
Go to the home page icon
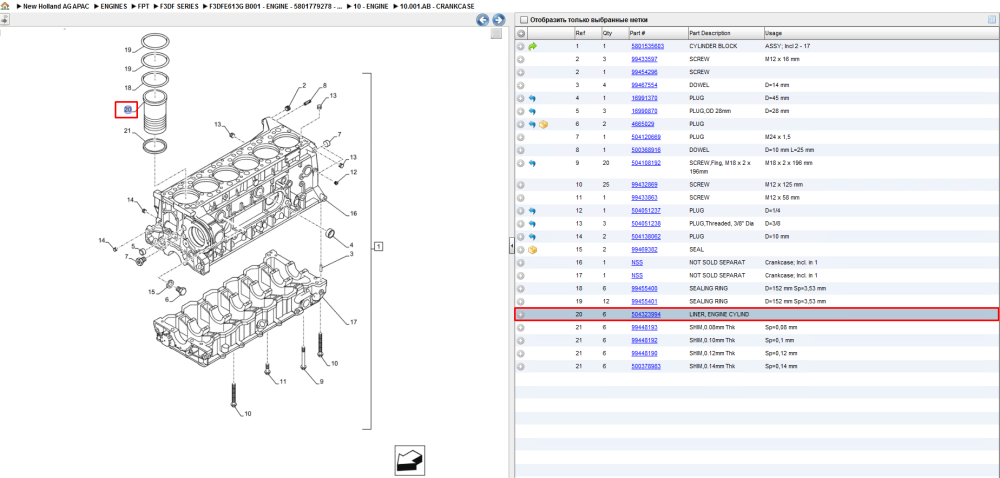(5, 5)
